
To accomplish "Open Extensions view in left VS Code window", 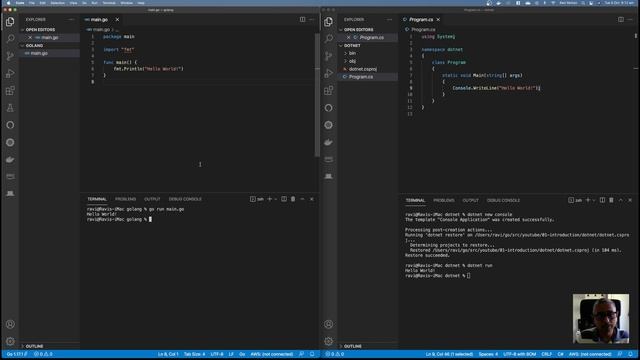I will [10, 91].
